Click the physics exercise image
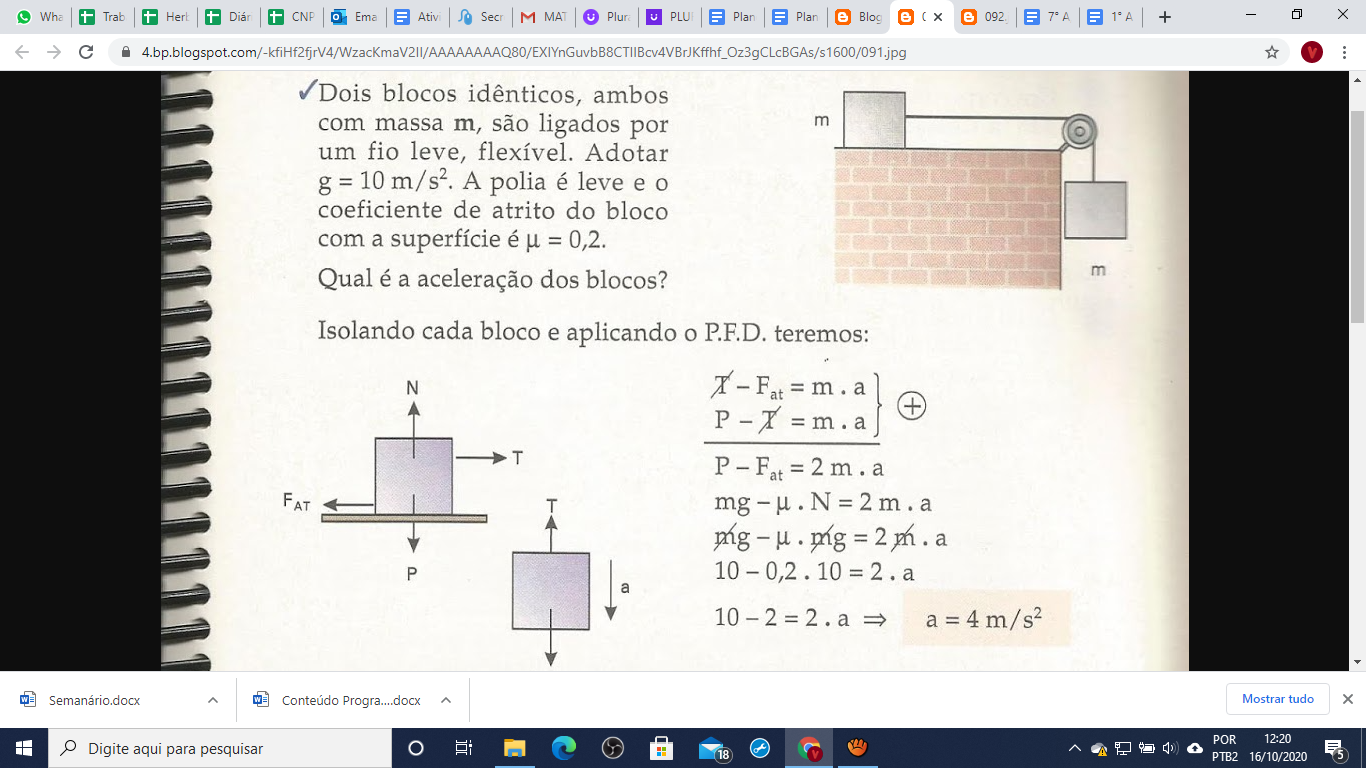Viewport: 1366px width, 768px height. pos(675,370)
